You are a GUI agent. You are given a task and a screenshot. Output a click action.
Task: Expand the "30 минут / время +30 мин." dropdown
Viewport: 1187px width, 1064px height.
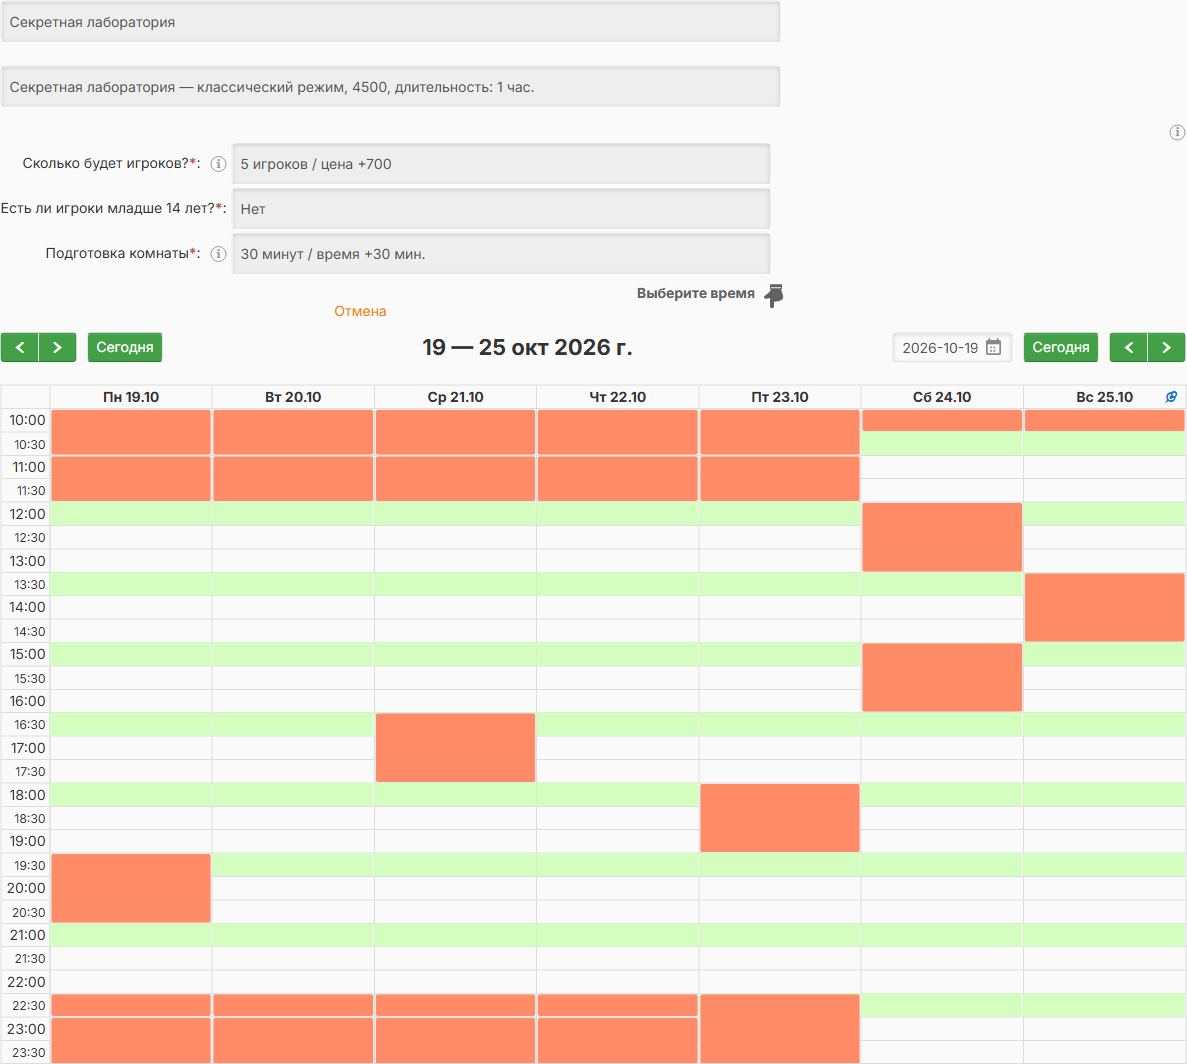click(x=501, y=254)
